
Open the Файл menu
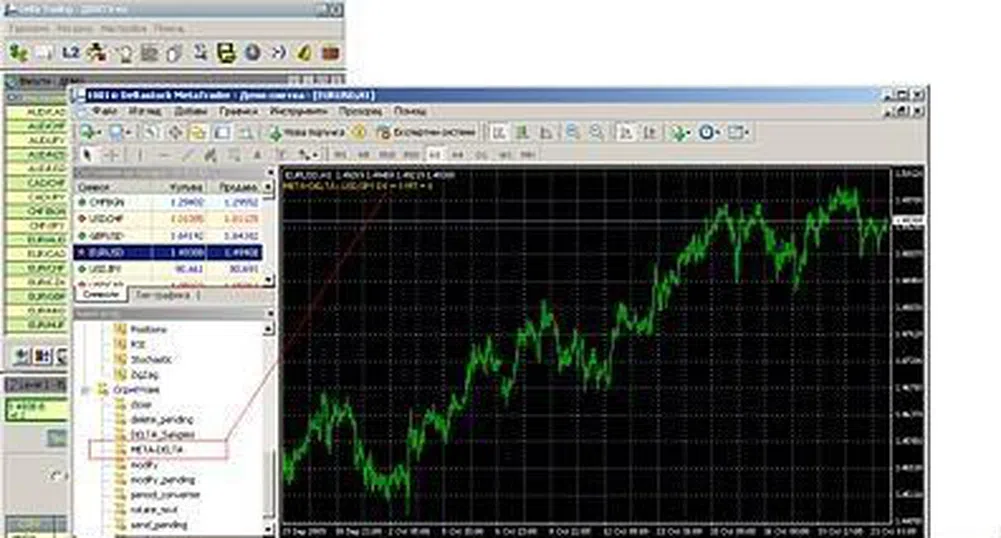tap(104, 111)
